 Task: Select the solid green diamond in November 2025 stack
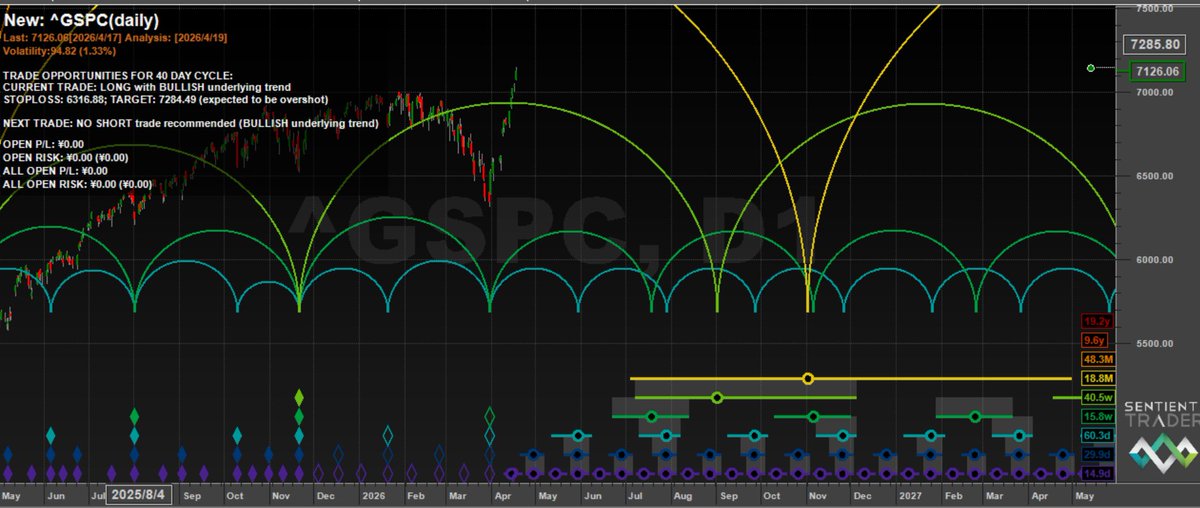pyautogui.click(x=299, y=416)
